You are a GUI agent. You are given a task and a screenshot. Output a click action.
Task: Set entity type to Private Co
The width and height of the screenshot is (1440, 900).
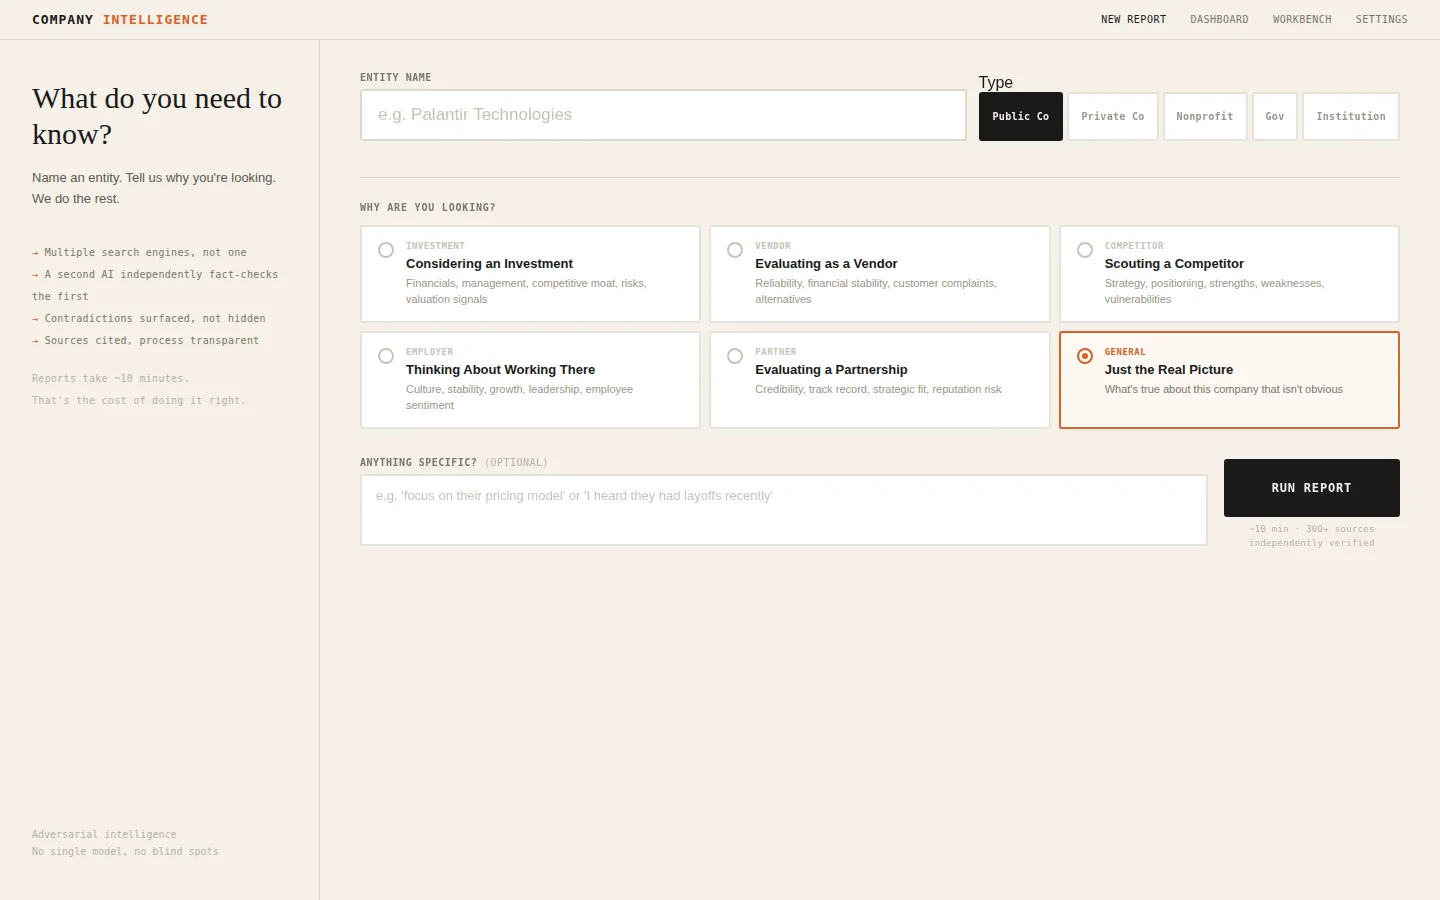(1112, 117)
